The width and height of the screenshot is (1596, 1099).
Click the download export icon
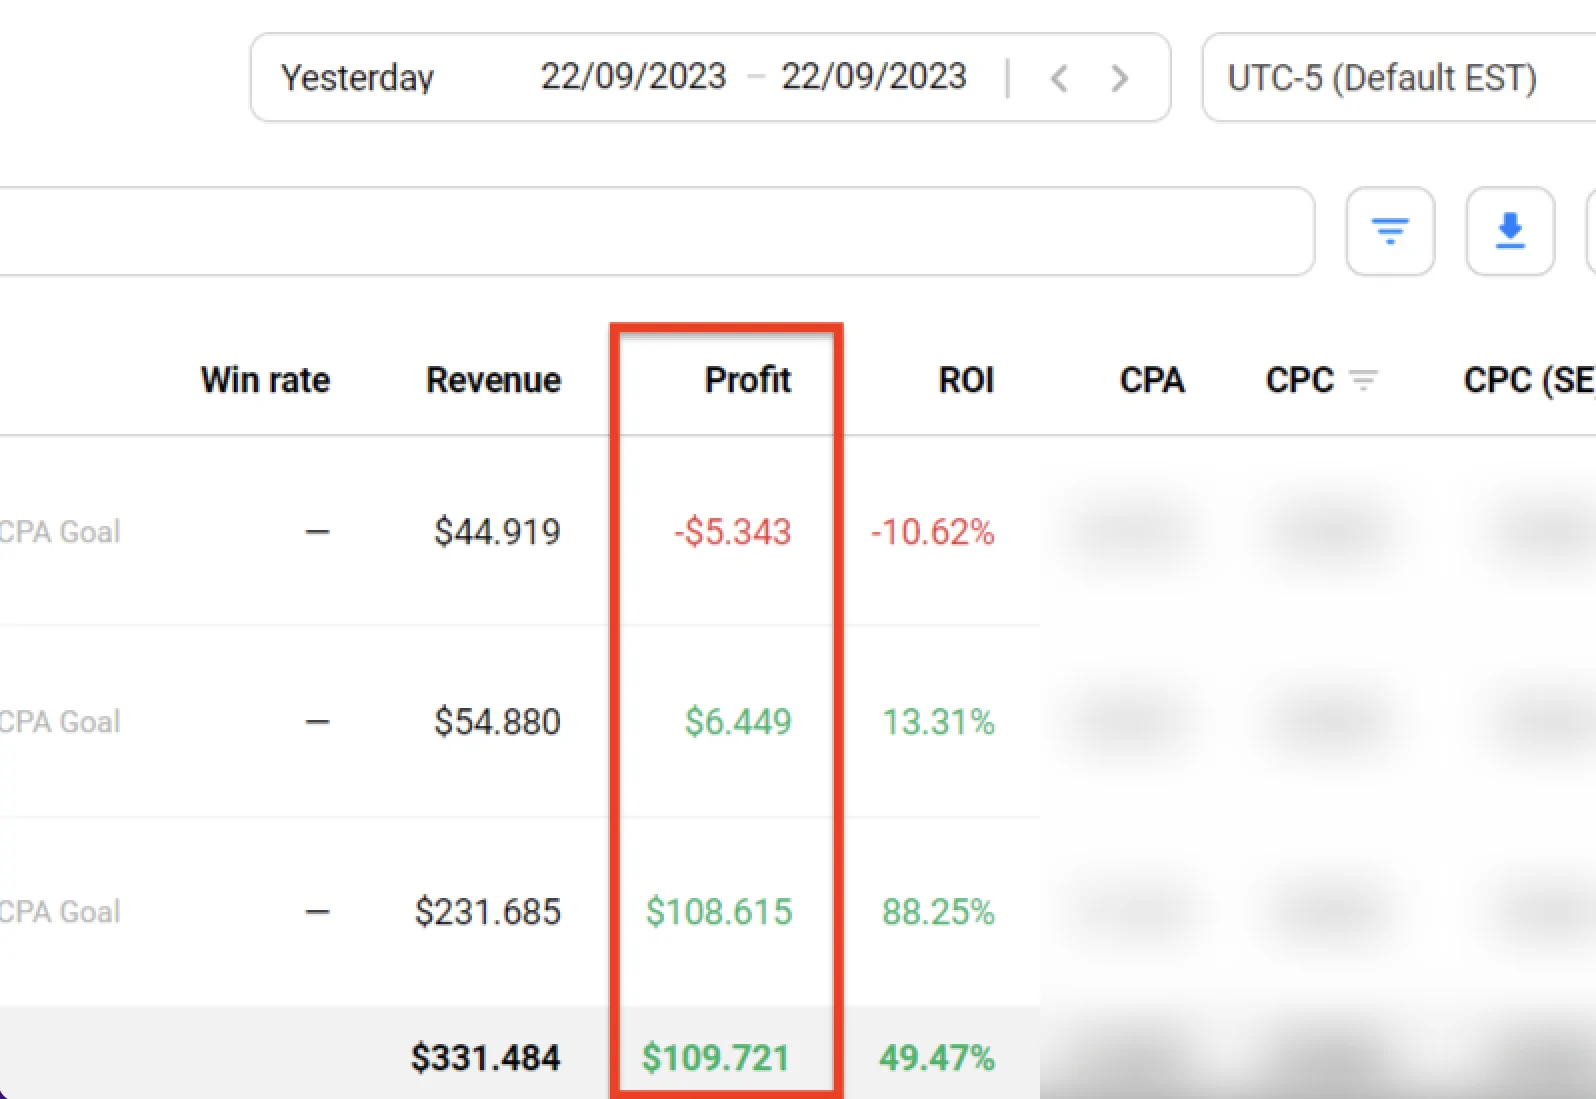[1510, 231]
